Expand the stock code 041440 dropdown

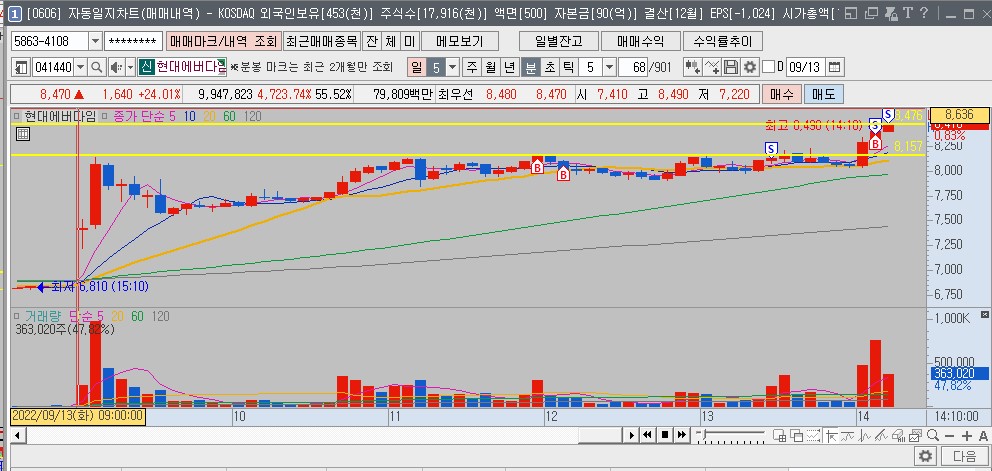[x=81, y=67]
